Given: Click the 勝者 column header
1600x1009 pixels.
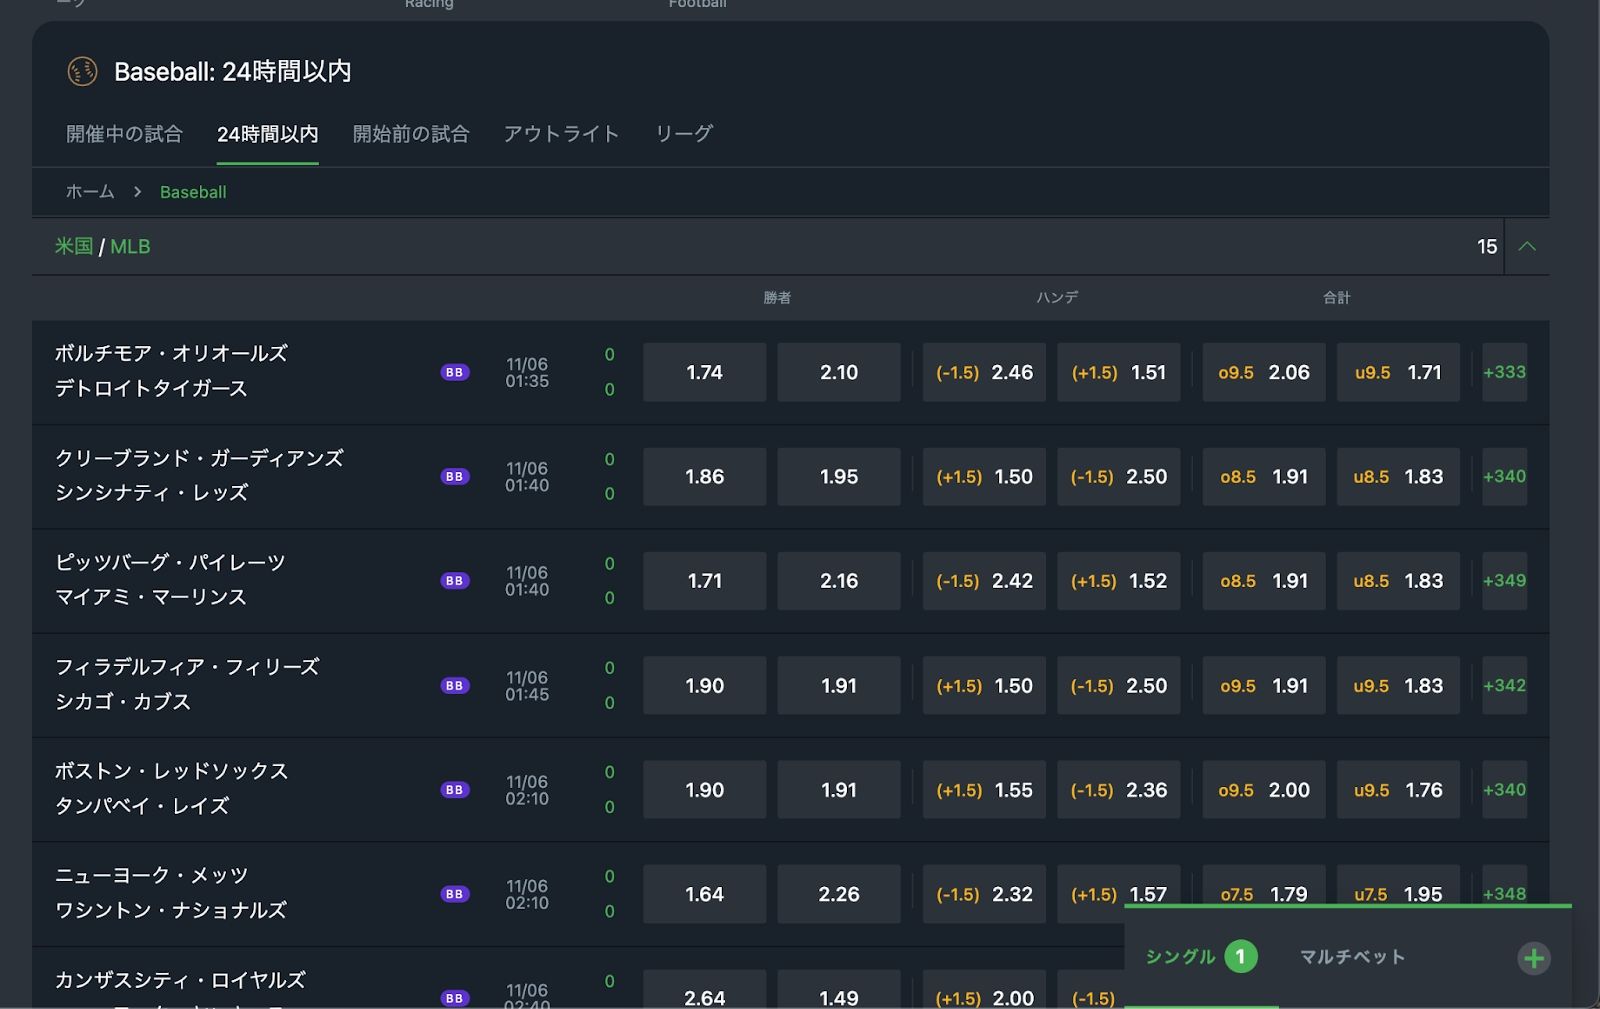Looking at the screenshot, I should (777, 298).
